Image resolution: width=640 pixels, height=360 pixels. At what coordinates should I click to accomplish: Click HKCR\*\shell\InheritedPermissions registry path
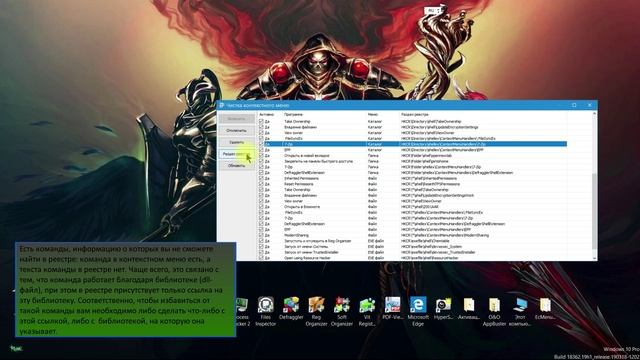pos(429,178)
